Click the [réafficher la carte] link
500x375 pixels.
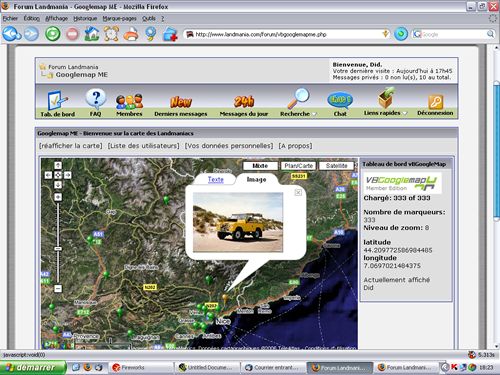71,146
